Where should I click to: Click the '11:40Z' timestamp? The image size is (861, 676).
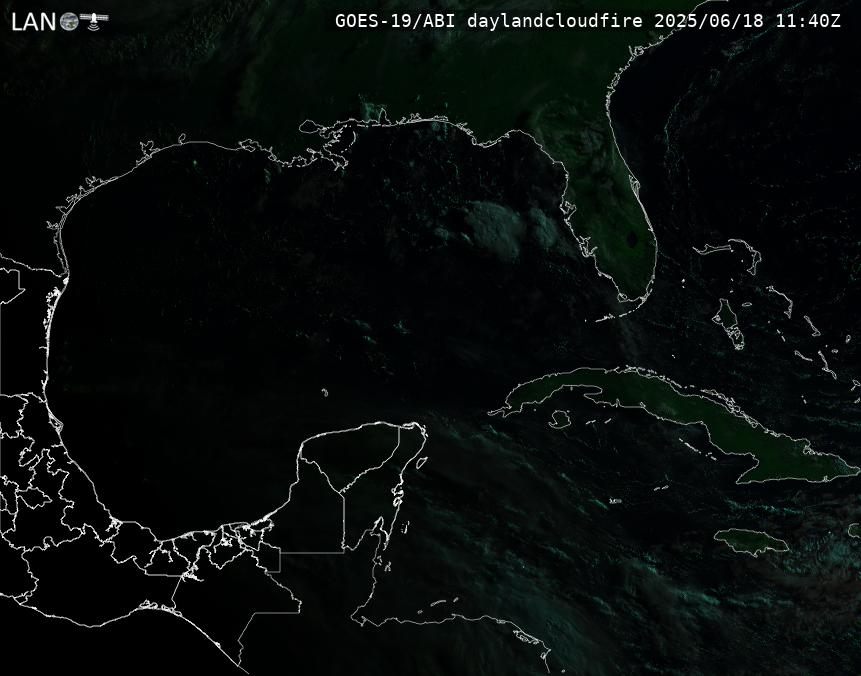pyautogui.click(x=808, y=21)
